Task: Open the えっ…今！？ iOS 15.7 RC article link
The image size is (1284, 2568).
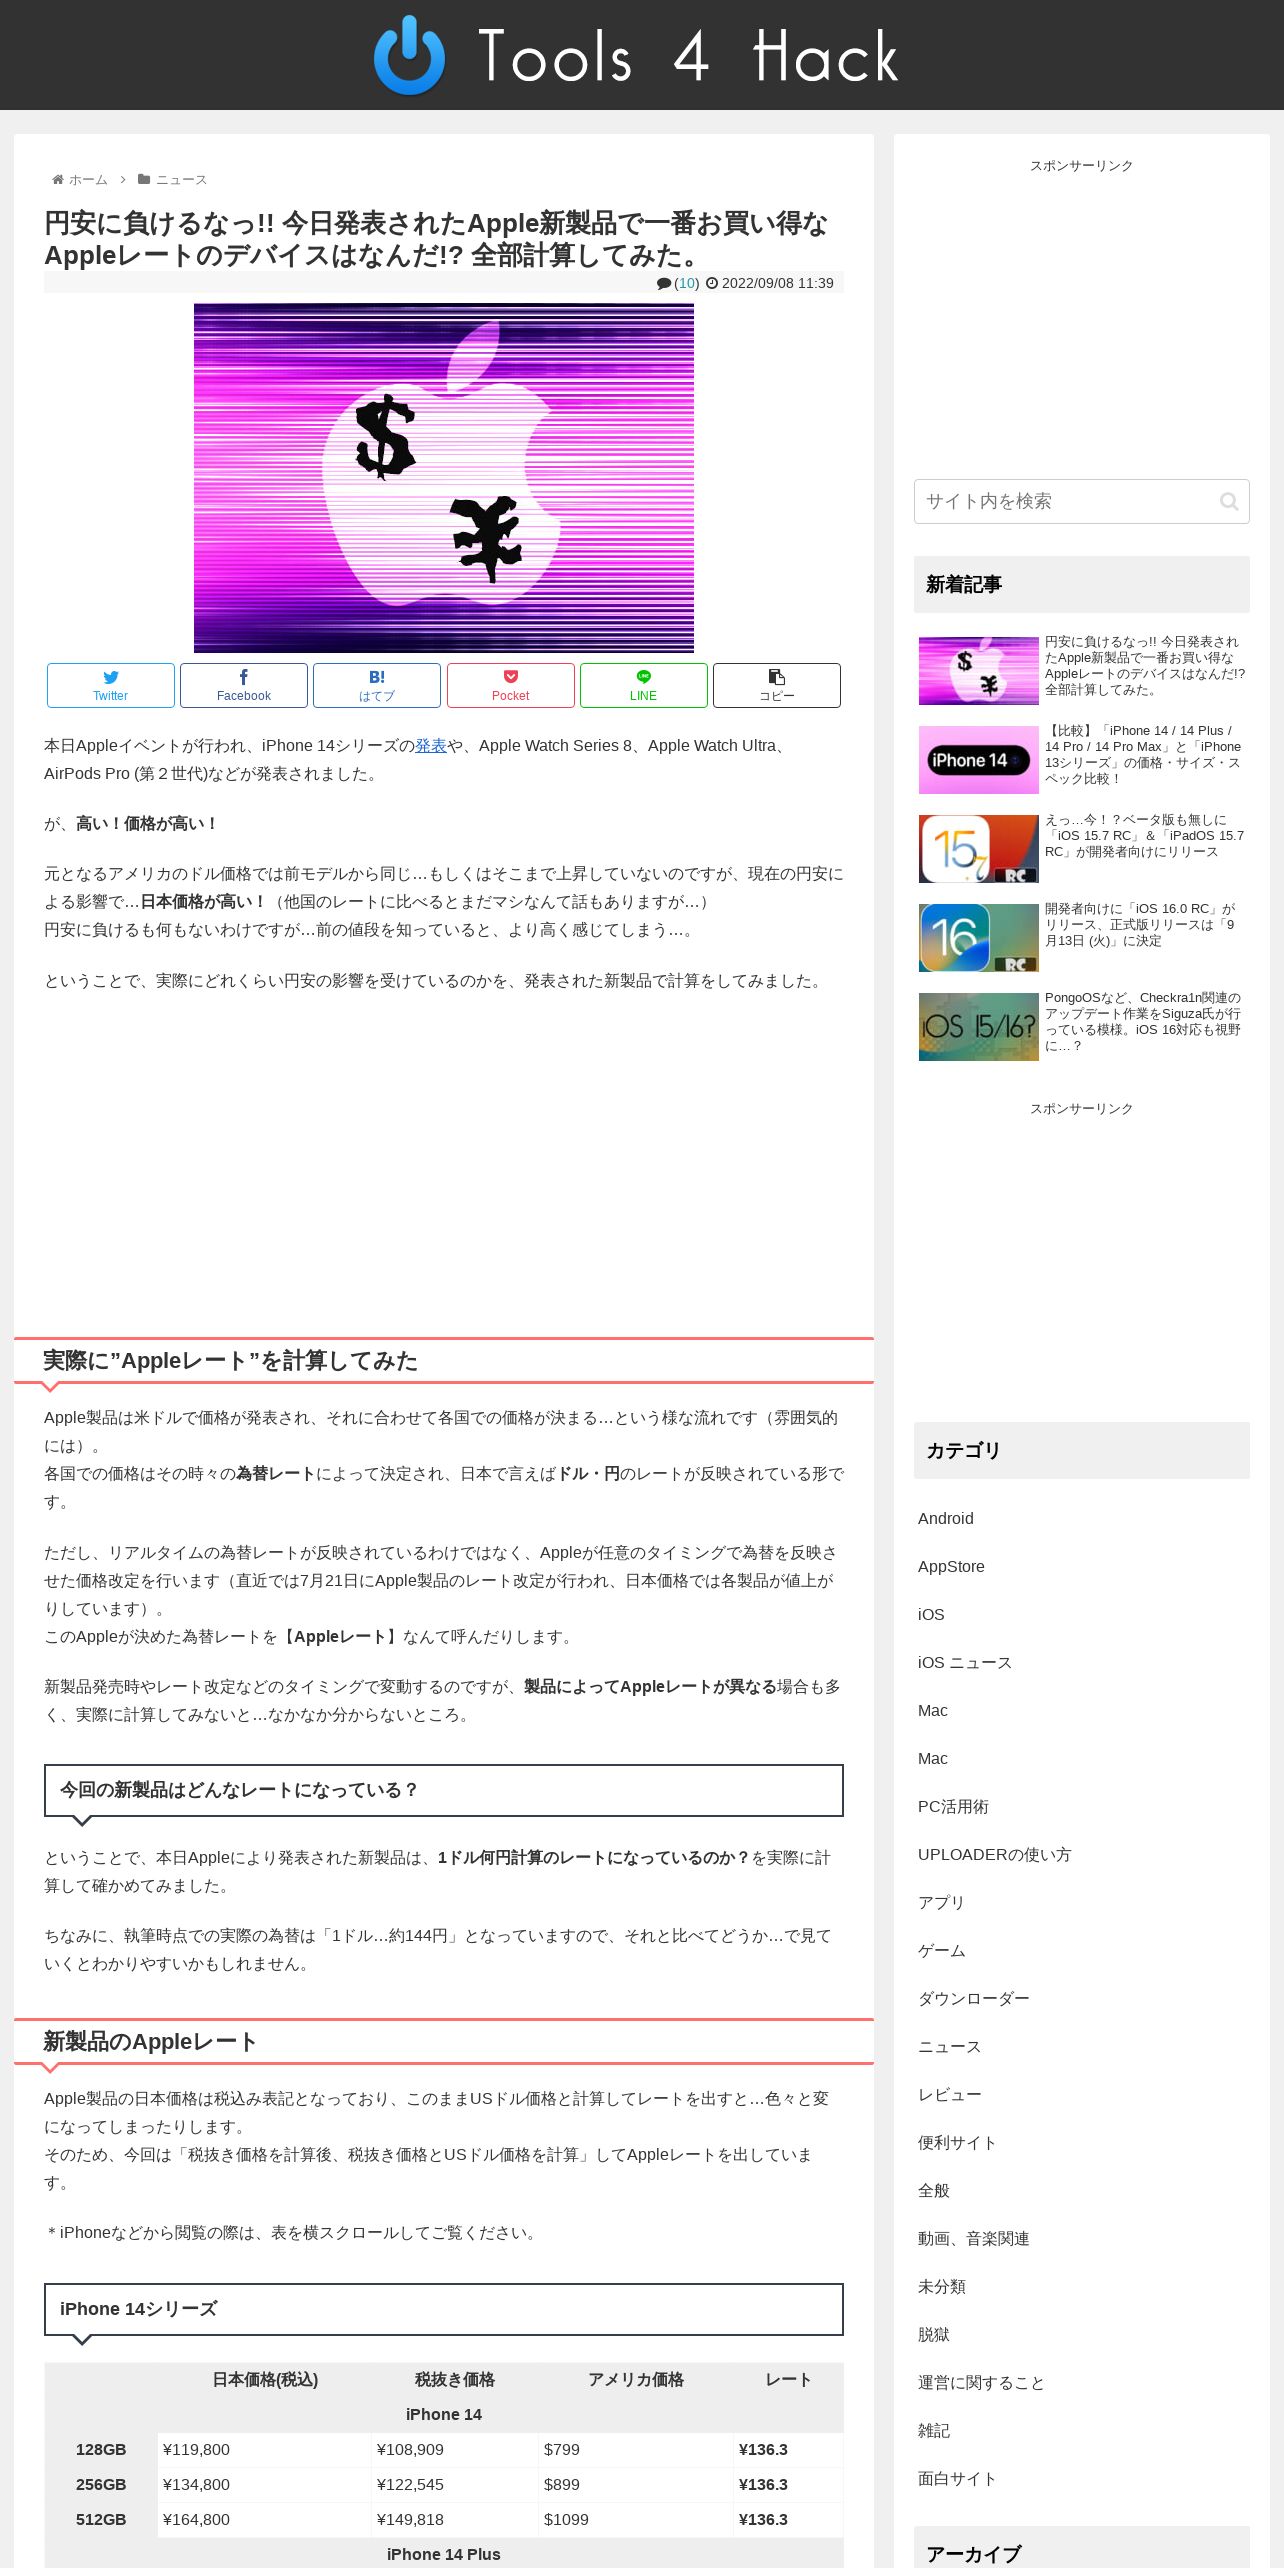Action: [1144, 836]
